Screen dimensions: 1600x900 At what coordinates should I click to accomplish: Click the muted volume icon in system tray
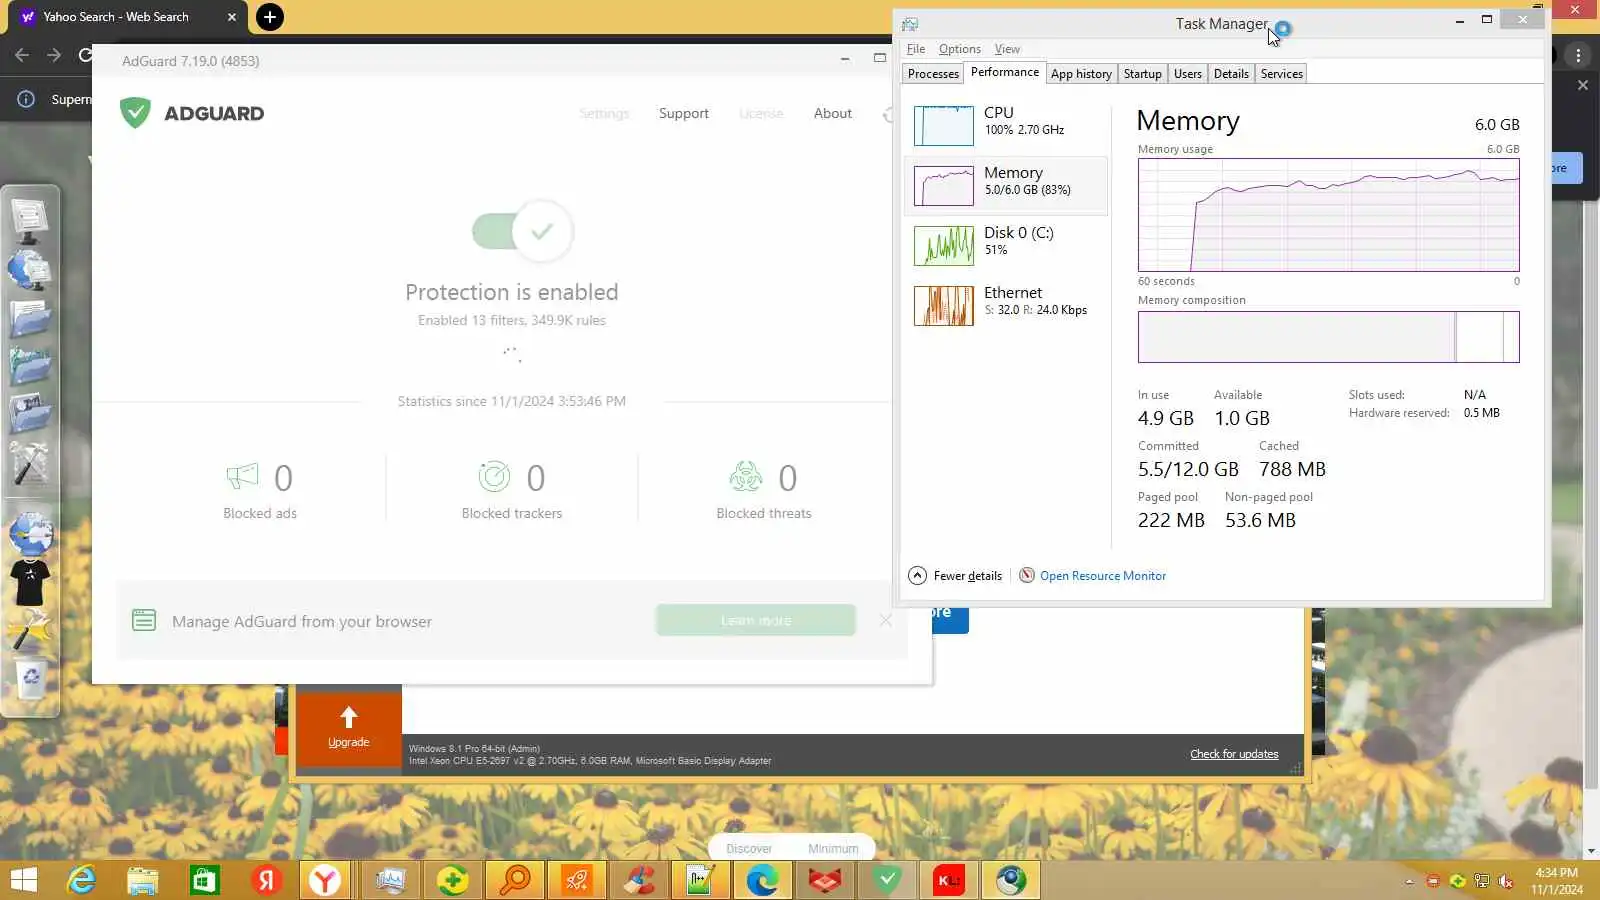[x=1506, y=881]
